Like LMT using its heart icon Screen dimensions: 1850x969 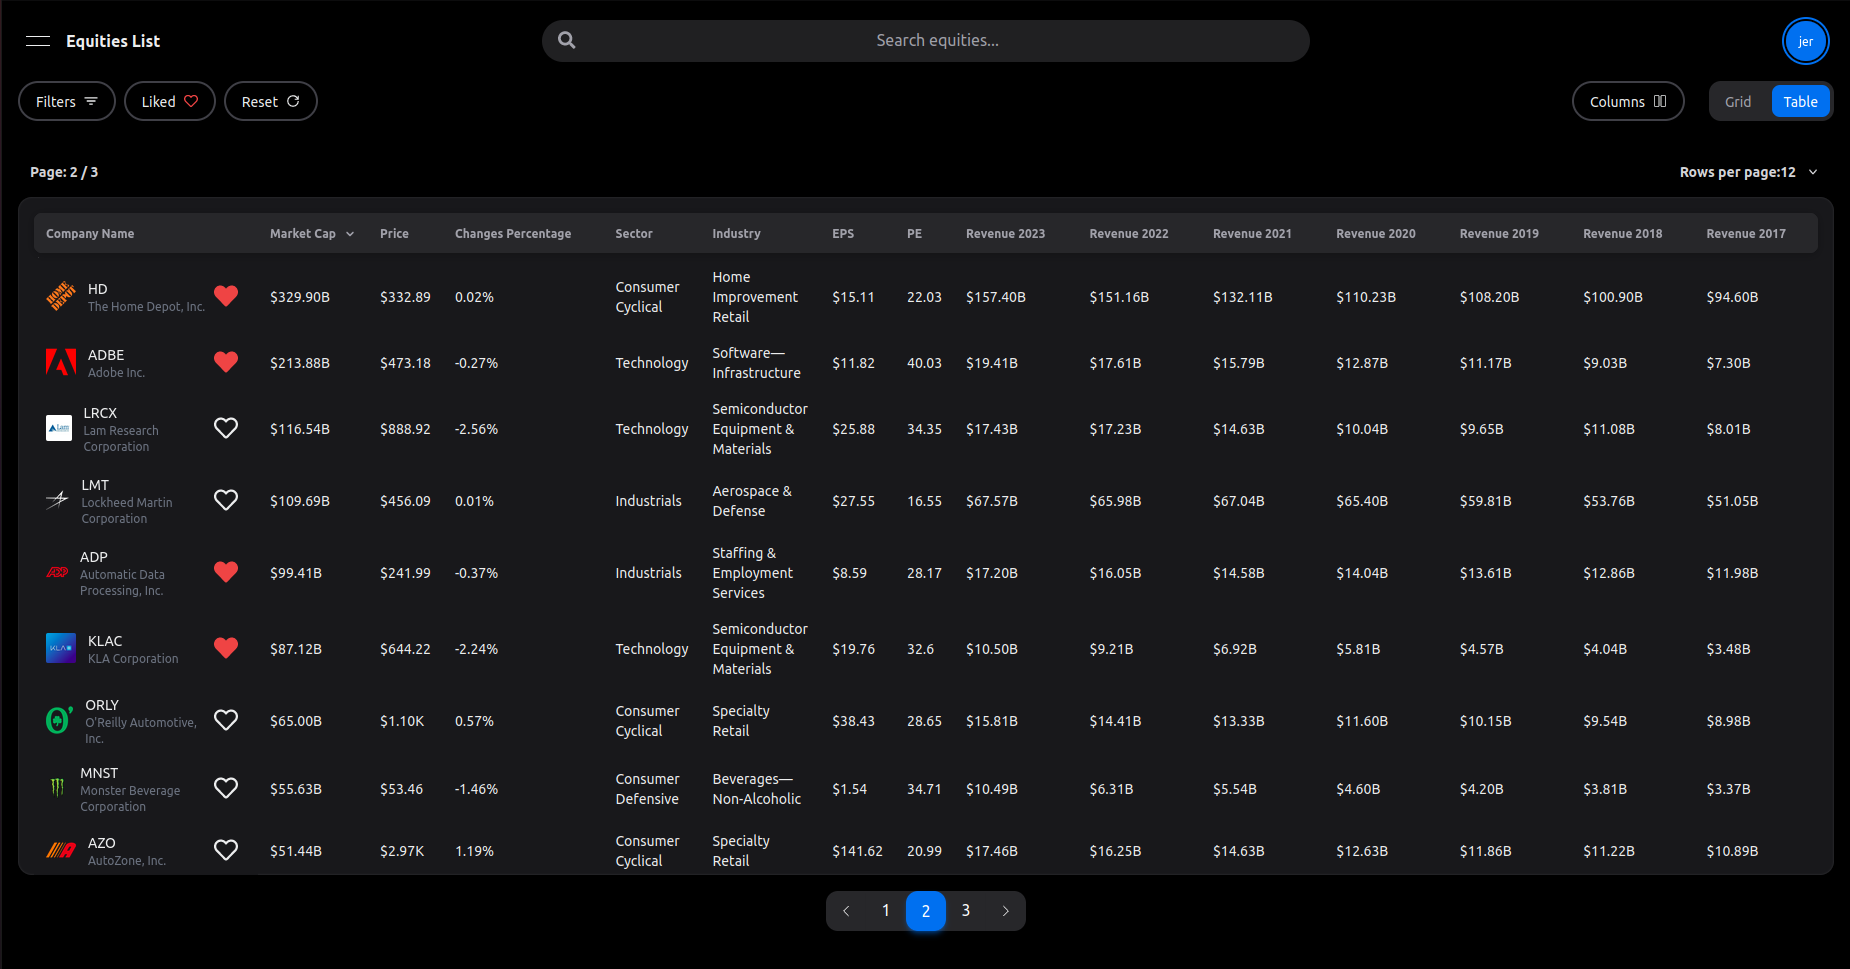tap(226, 500)
